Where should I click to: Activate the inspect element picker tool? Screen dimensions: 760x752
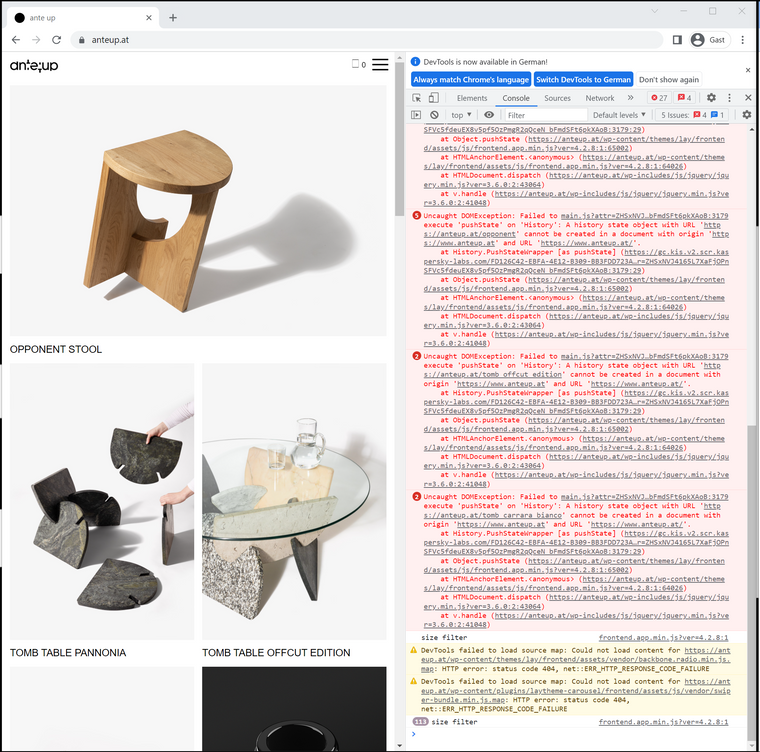[x=416, y=98]
